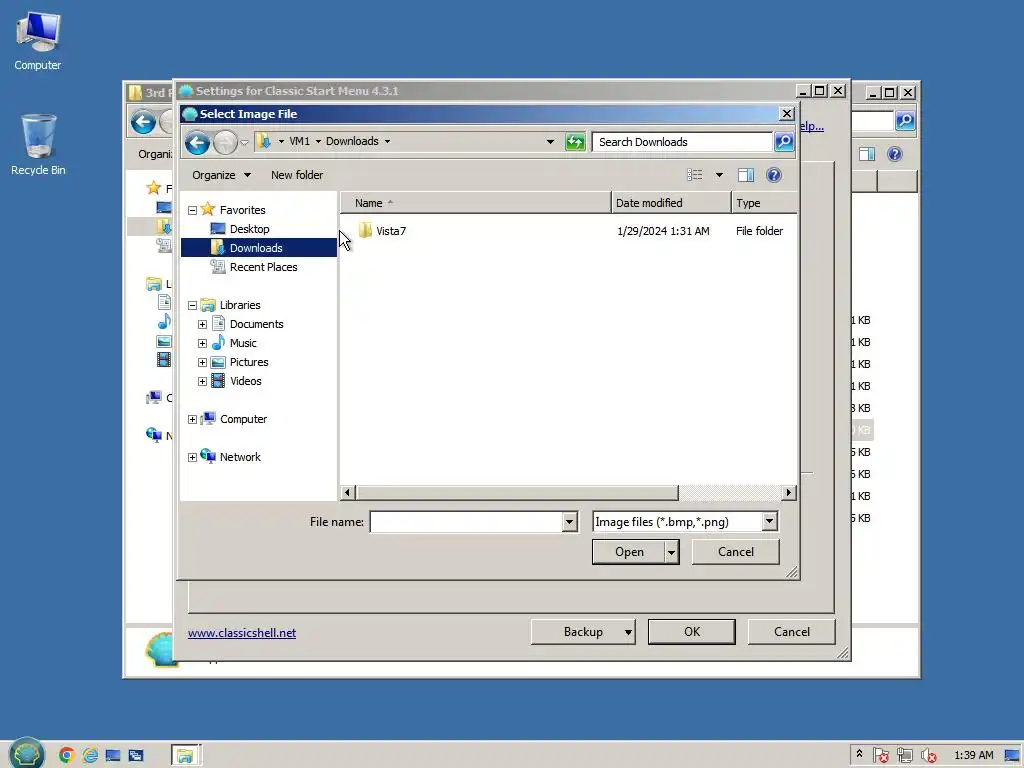Image resolution: width=1024 pixels, height=768 pixels.
Task: Expand the Network tree node
Action: 193,457
